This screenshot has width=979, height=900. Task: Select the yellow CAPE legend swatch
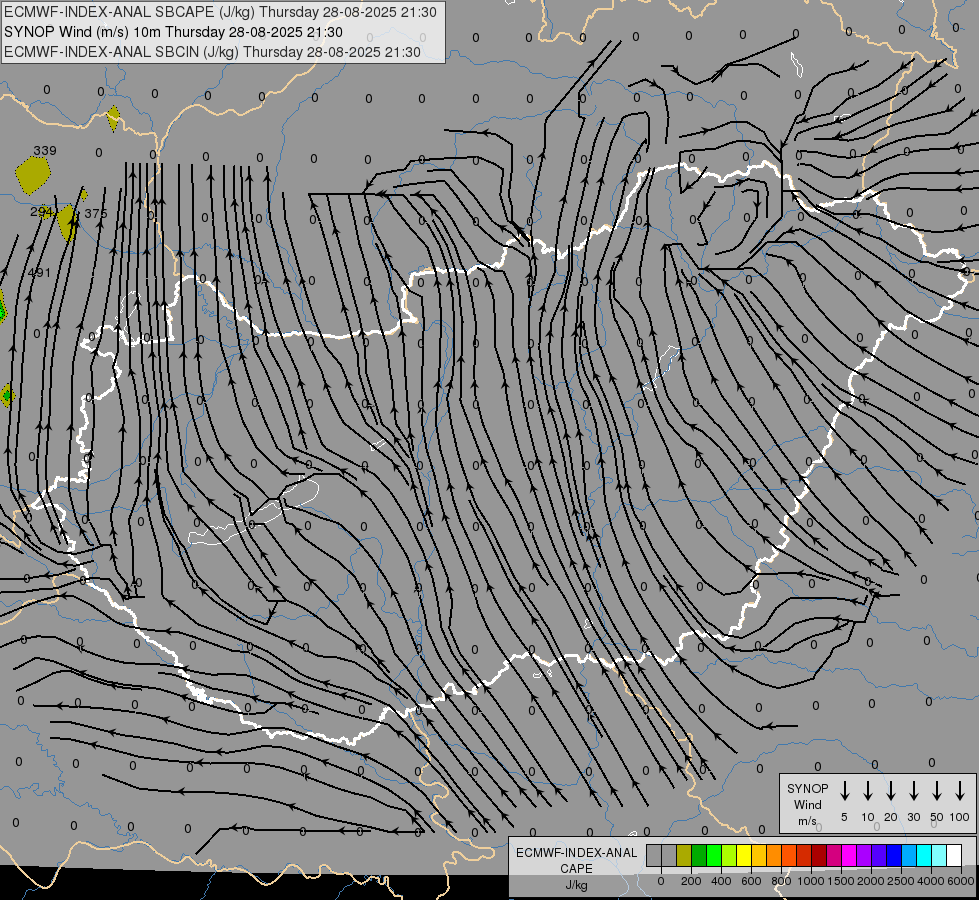click(744, 855)
